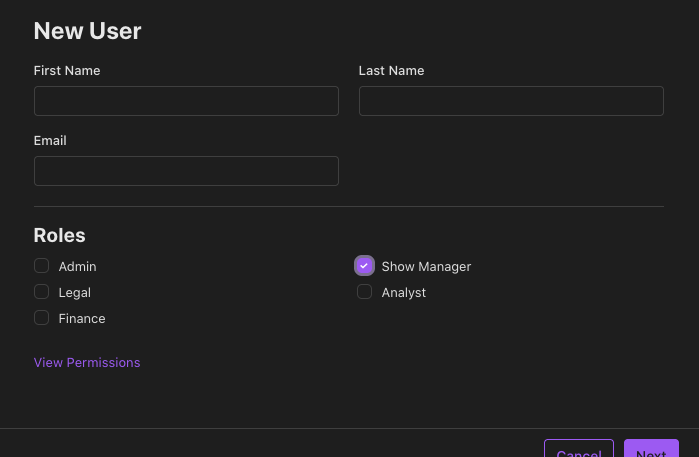
Task: Click the "Last Name" field label
Action: pos(391,70)
